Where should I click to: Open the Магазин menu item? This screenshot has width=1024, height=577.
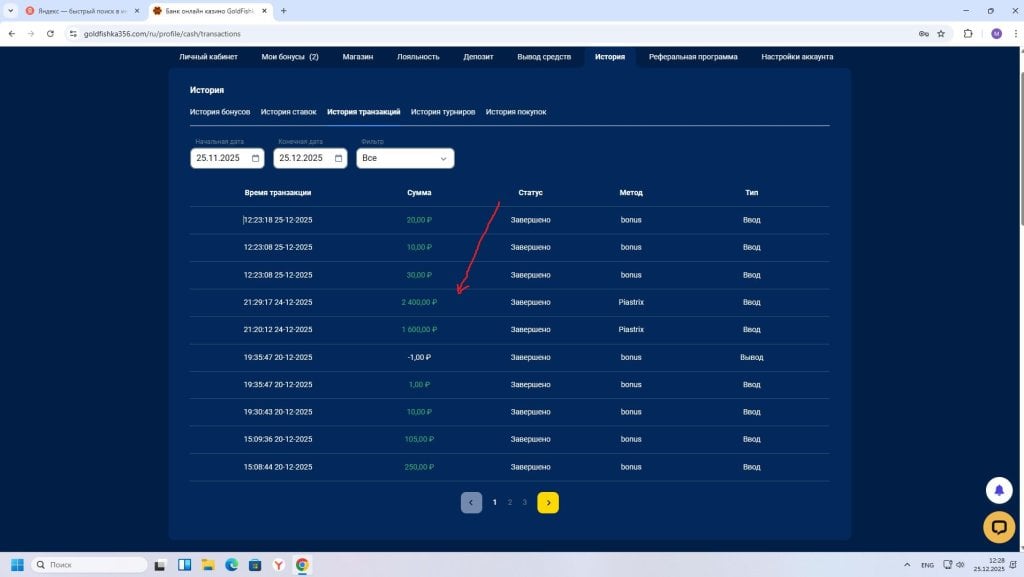pos(358,57)
